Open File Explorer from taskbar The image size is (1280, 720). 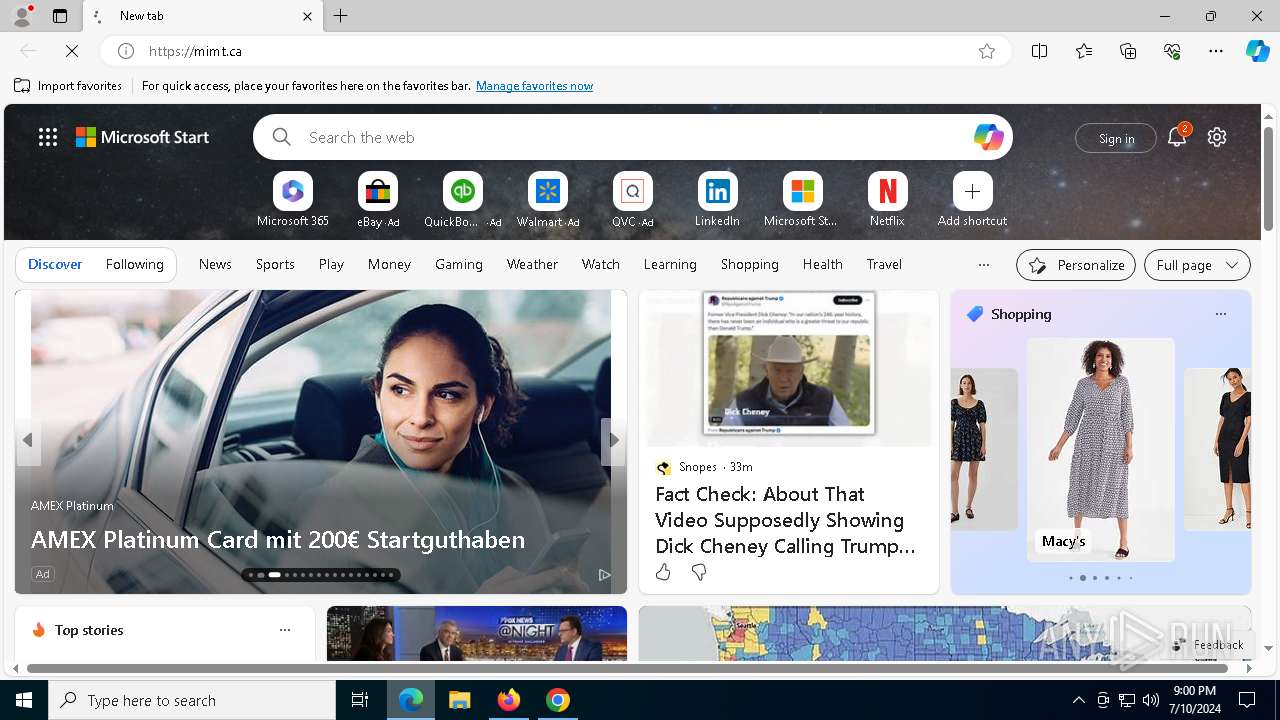click(x=459, y=700)
